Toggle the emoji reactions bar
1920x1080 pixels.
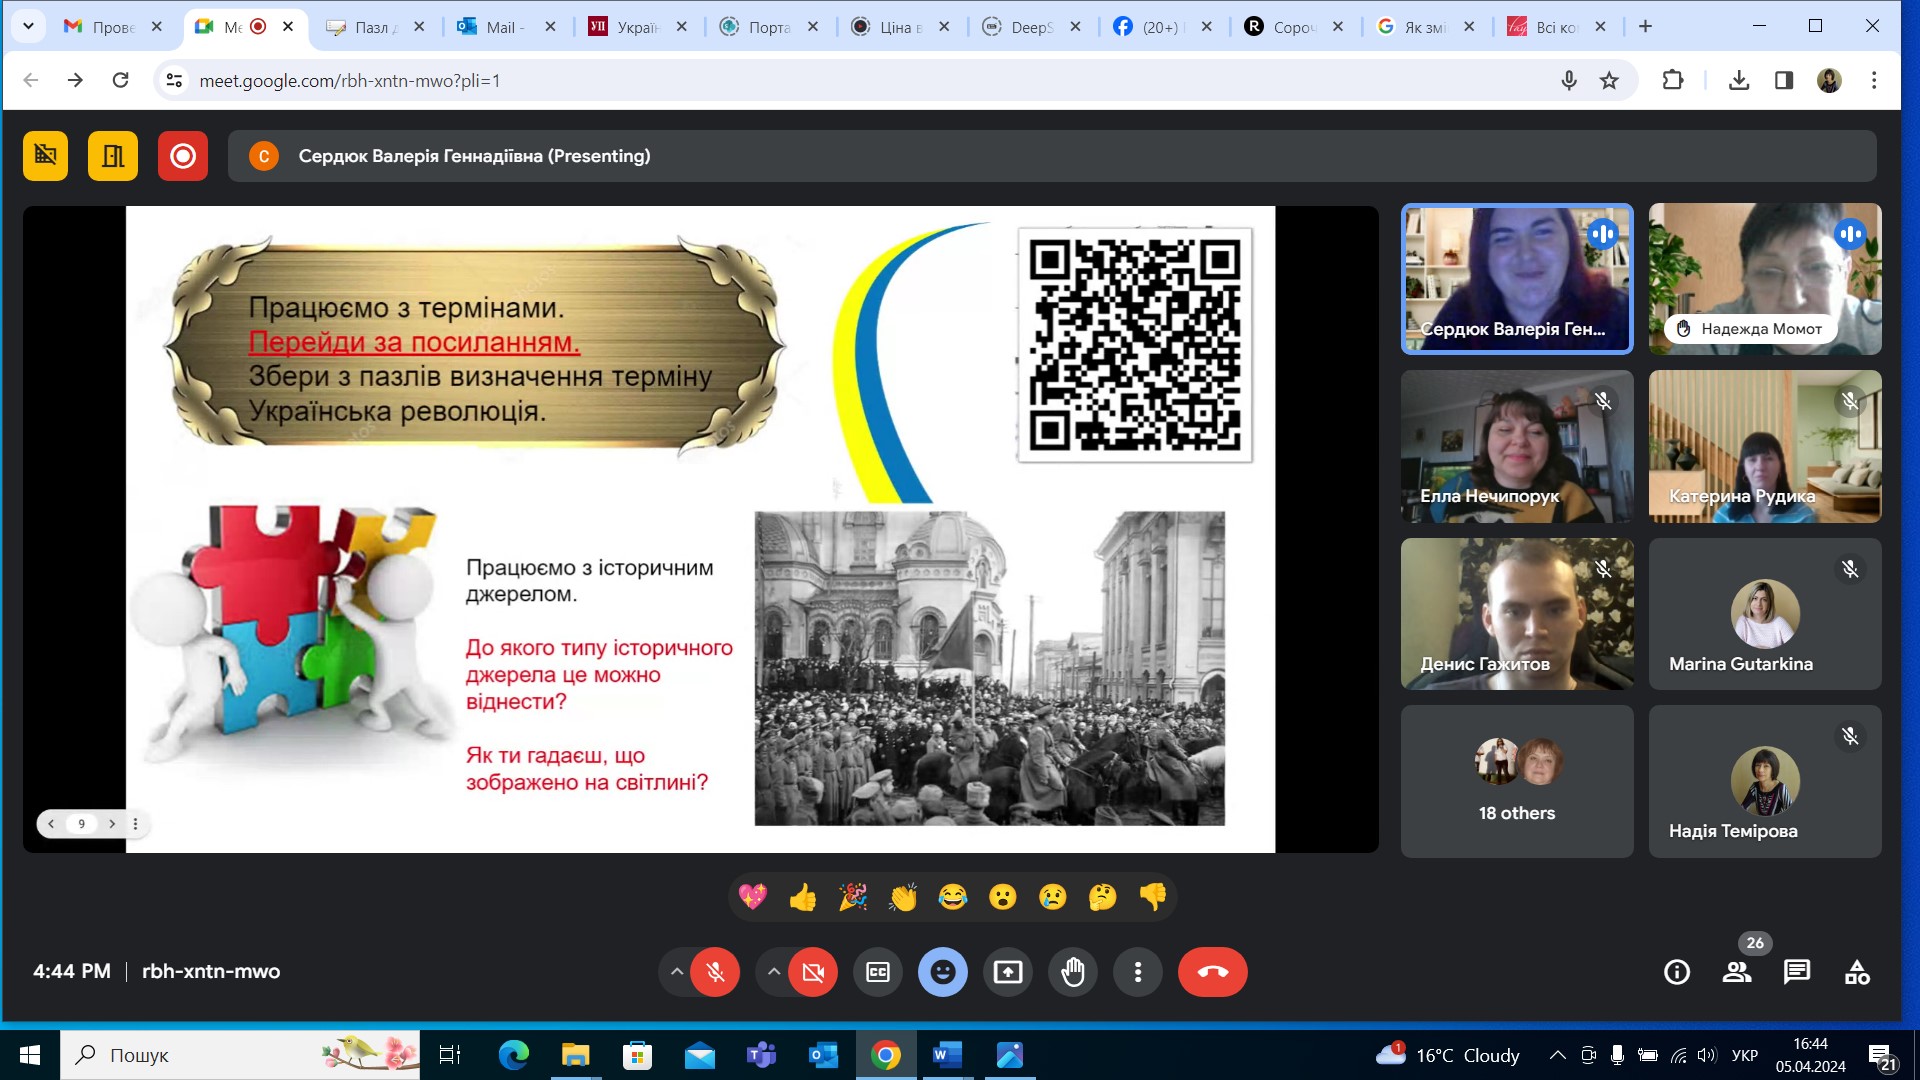(x=943, y=972)
